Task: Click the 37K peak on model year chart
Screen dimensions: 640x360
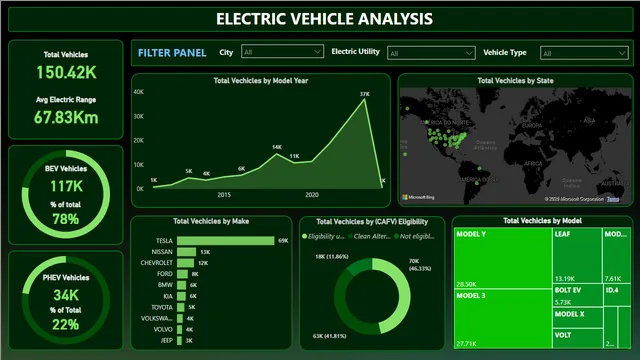Action: [364, 99]
